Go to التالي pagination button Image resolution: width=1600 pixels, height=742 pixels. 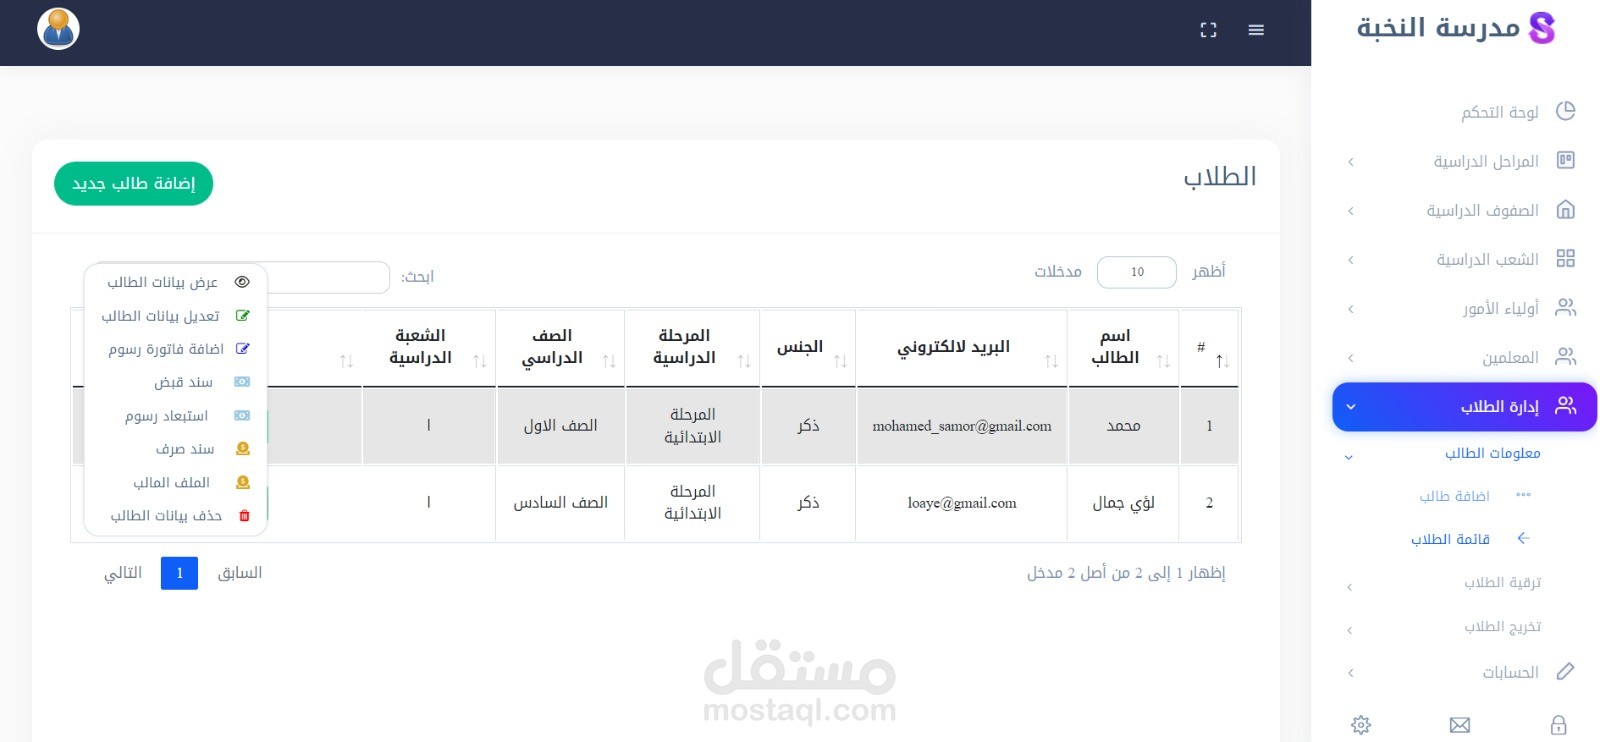click(123, 573)
